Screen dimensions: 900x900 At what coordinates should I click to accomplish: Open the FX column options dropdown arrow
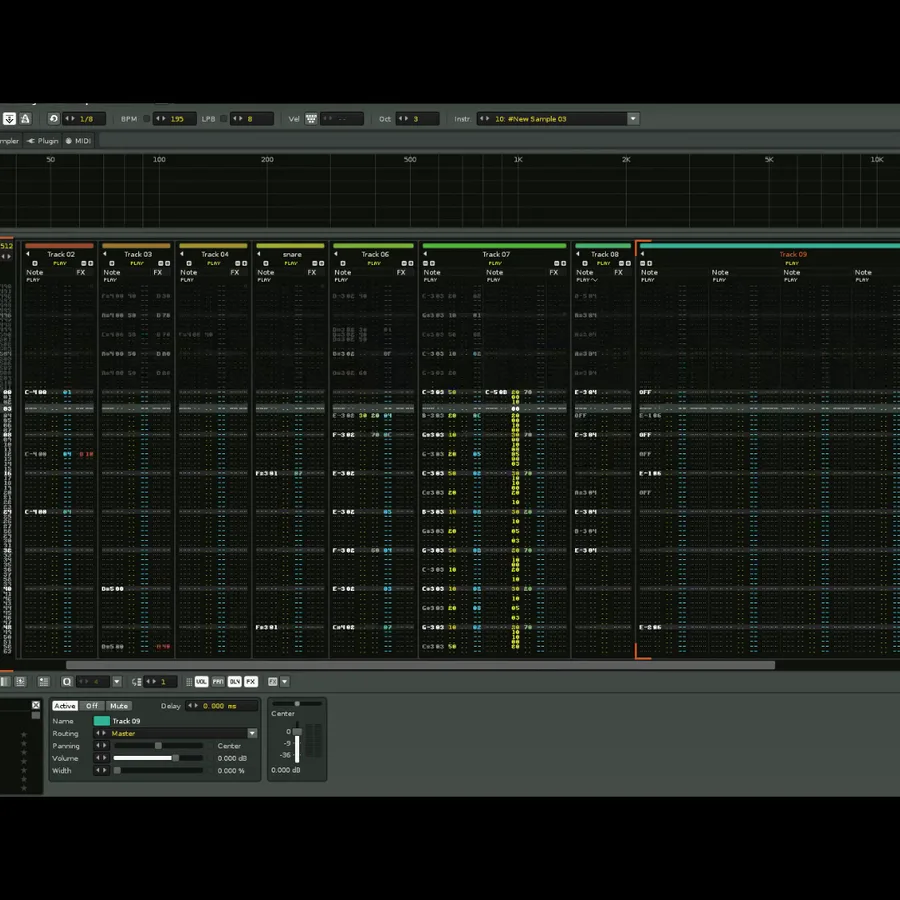point(285,681)
